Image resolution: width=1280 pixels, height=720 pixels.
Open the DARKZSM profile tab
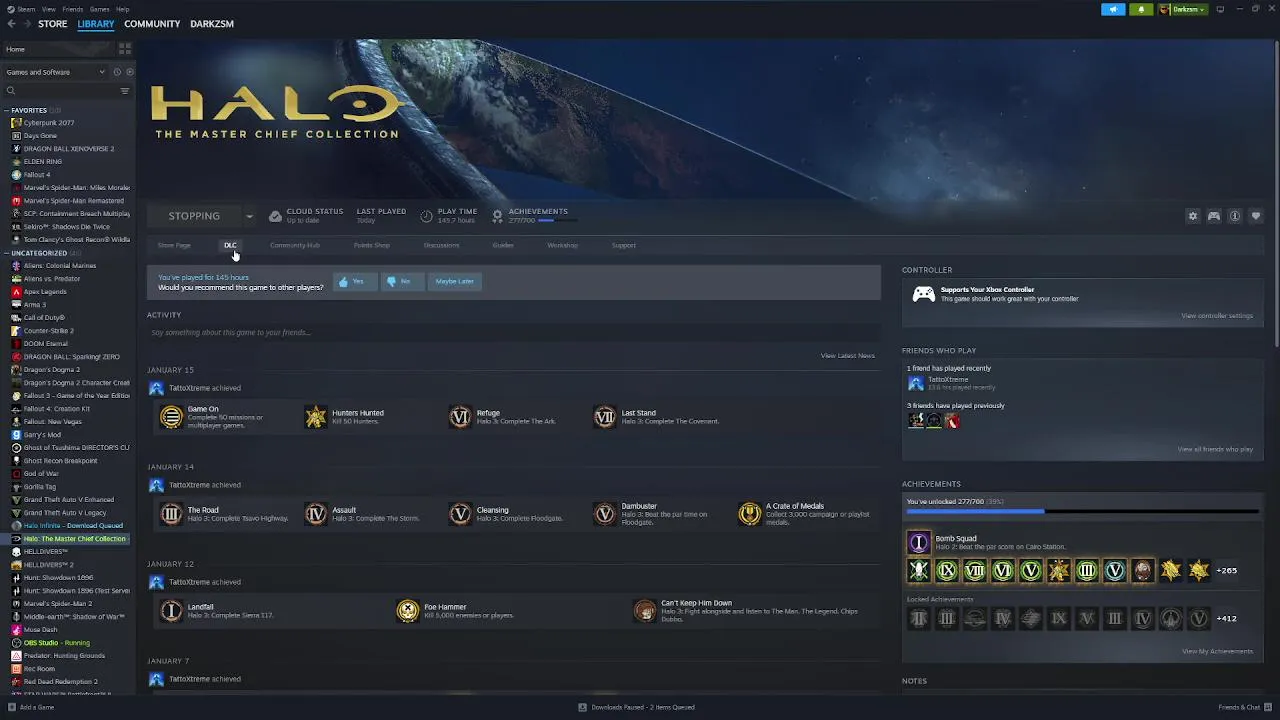pos(212,24)
